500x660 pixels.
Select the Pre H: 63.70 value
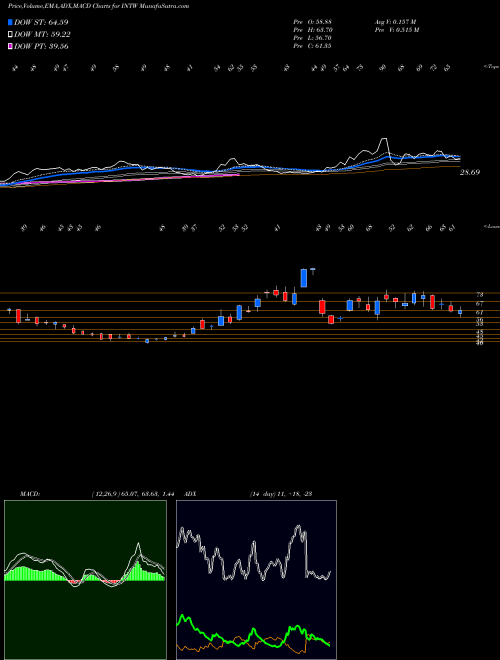pyautogui.click(x=312, y=30)
